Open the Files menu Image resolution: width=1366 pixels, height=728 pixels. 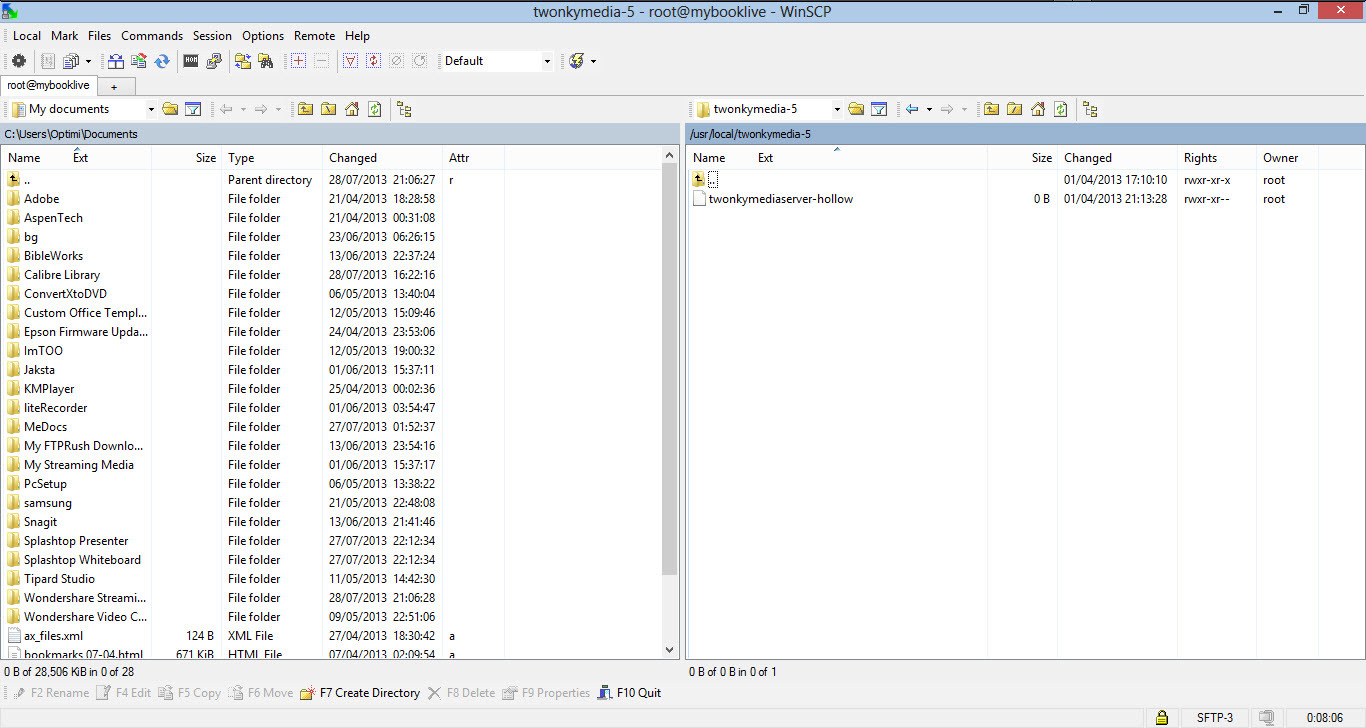pyautogui.click(x=100, y=36)
